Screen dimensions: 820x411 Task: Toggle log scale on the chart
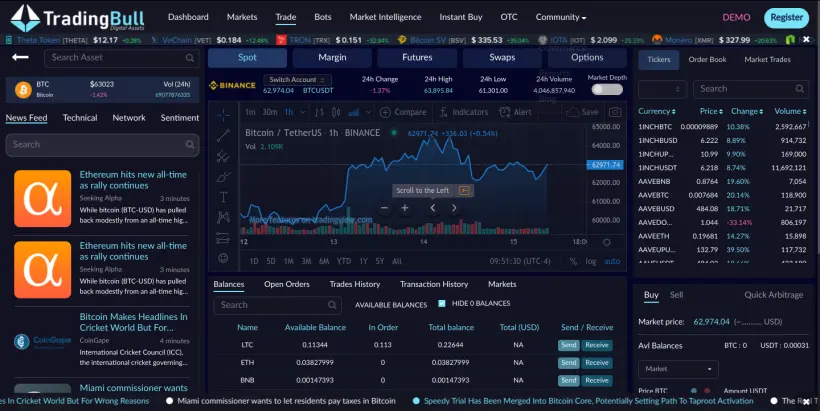coord(590,261)
